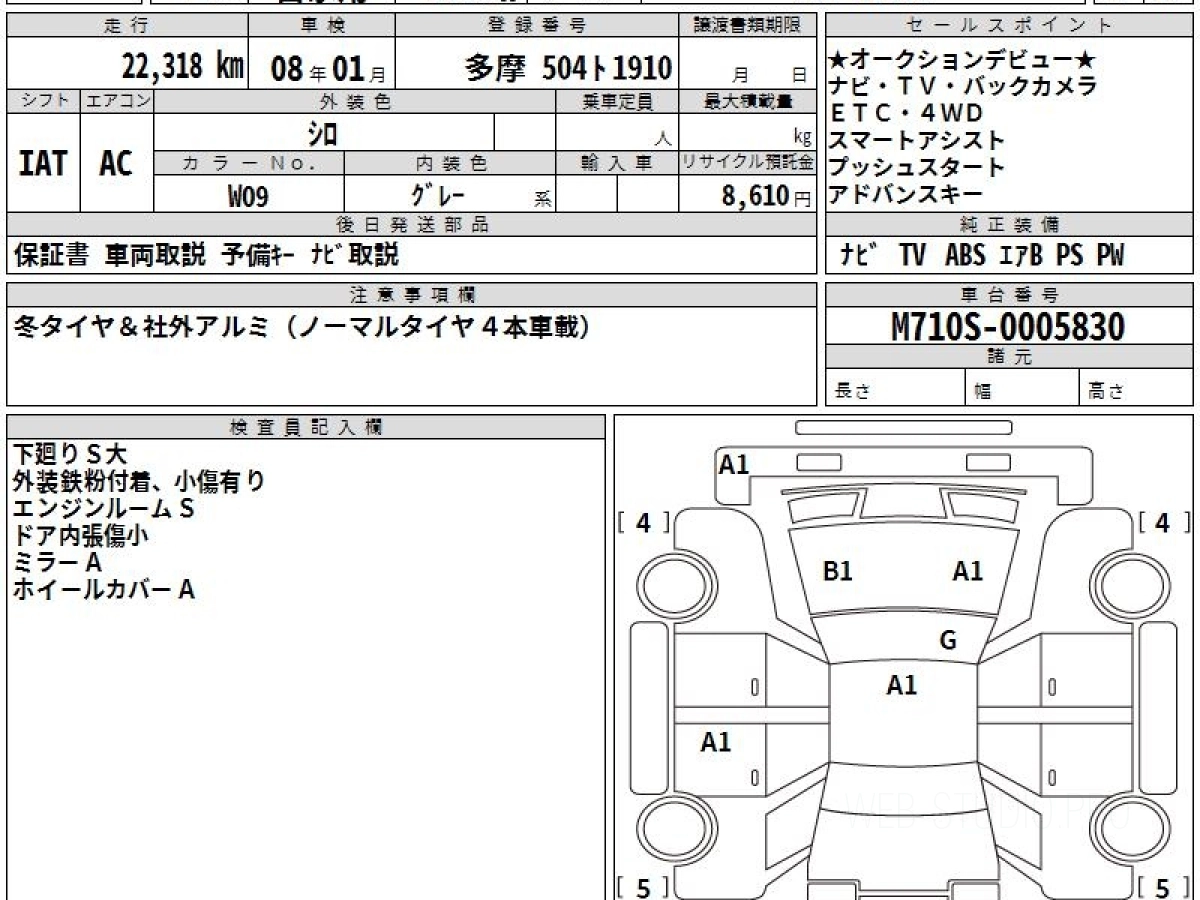The image size is (1200, 900).
Task: Click 純正装備 section header
Action: (1010, 224)
